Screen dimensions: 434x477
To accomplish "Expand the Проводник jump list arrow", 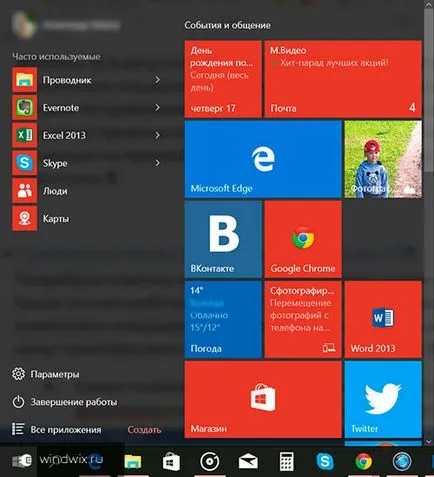I will 157,80.
